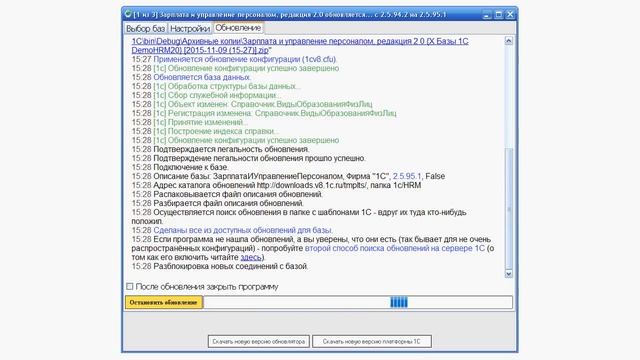640x360 pixels.
Task: Switch to the Выбор баз tab
Action: pos(146,29)
